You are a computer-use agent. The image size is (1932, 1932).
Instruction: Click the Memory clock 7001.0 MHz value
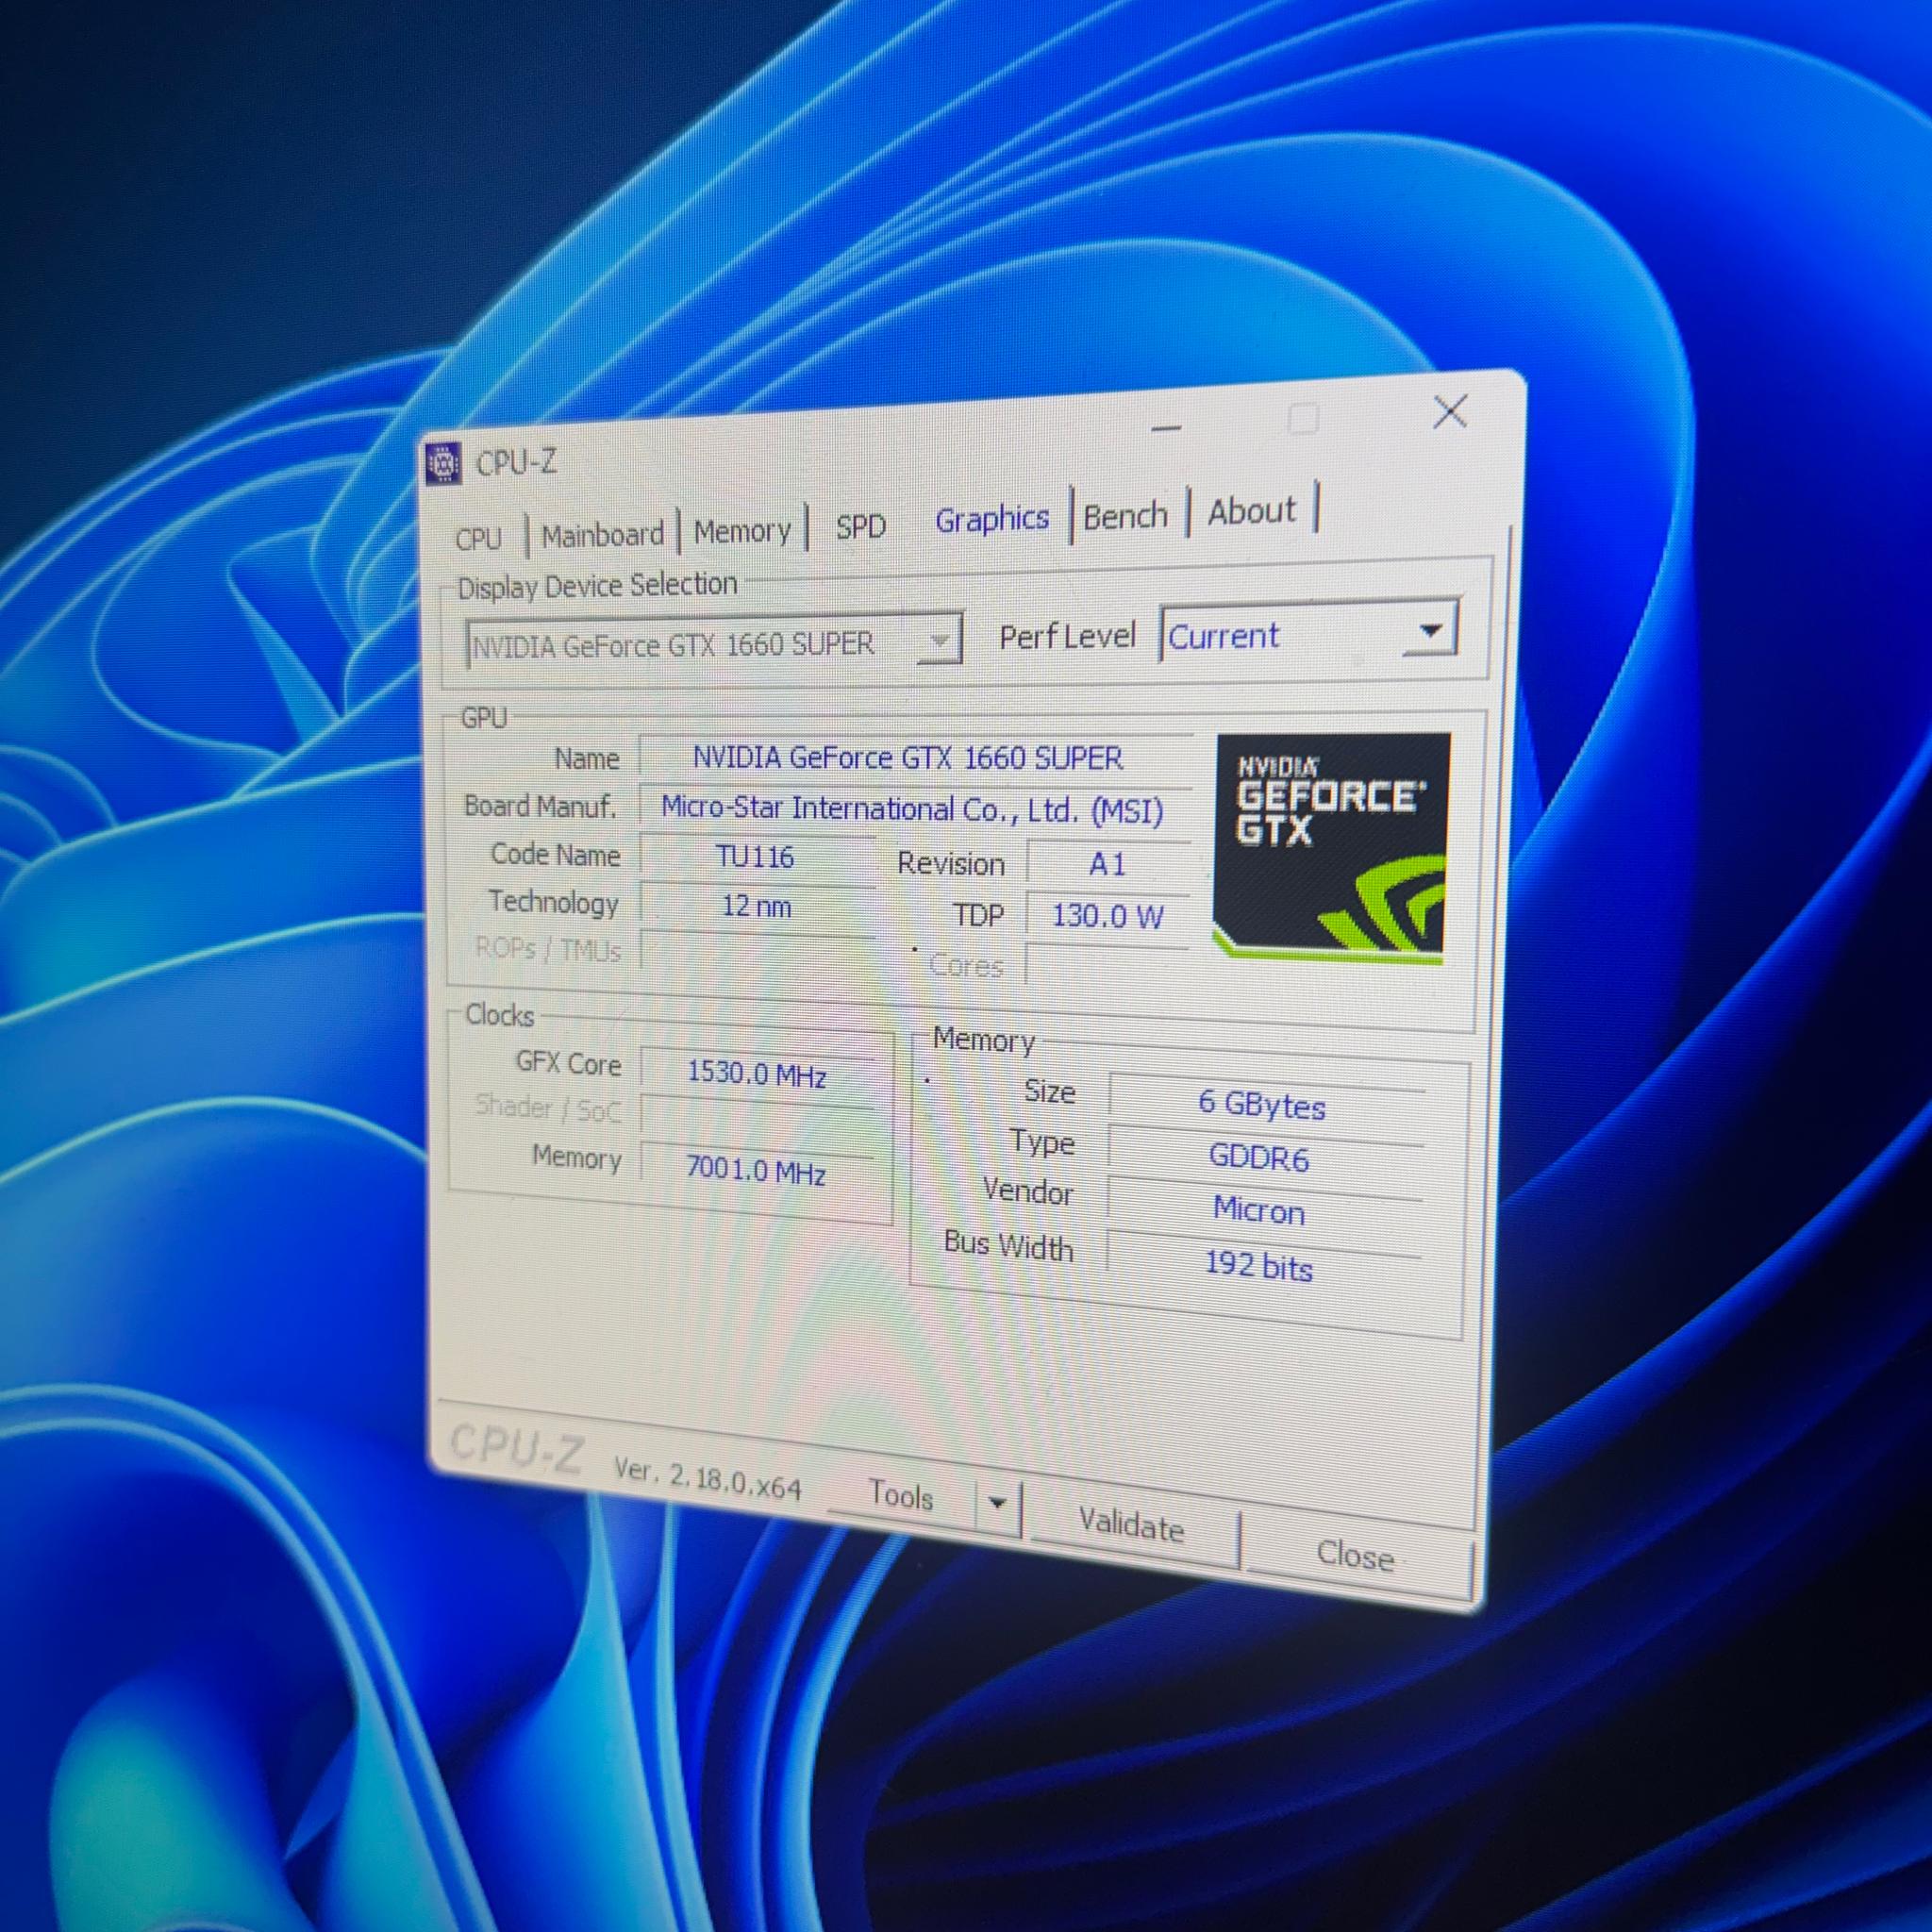[x=757, y=1169]
